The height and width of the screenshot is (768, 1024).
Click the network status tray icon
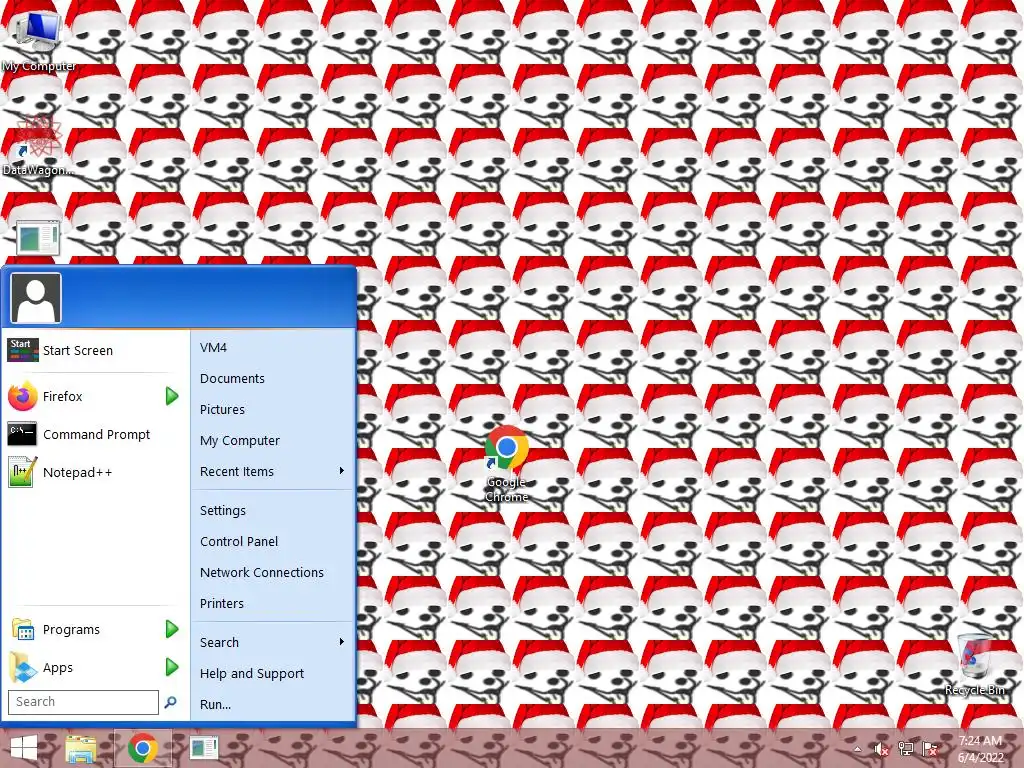click(x=906, y=749)
